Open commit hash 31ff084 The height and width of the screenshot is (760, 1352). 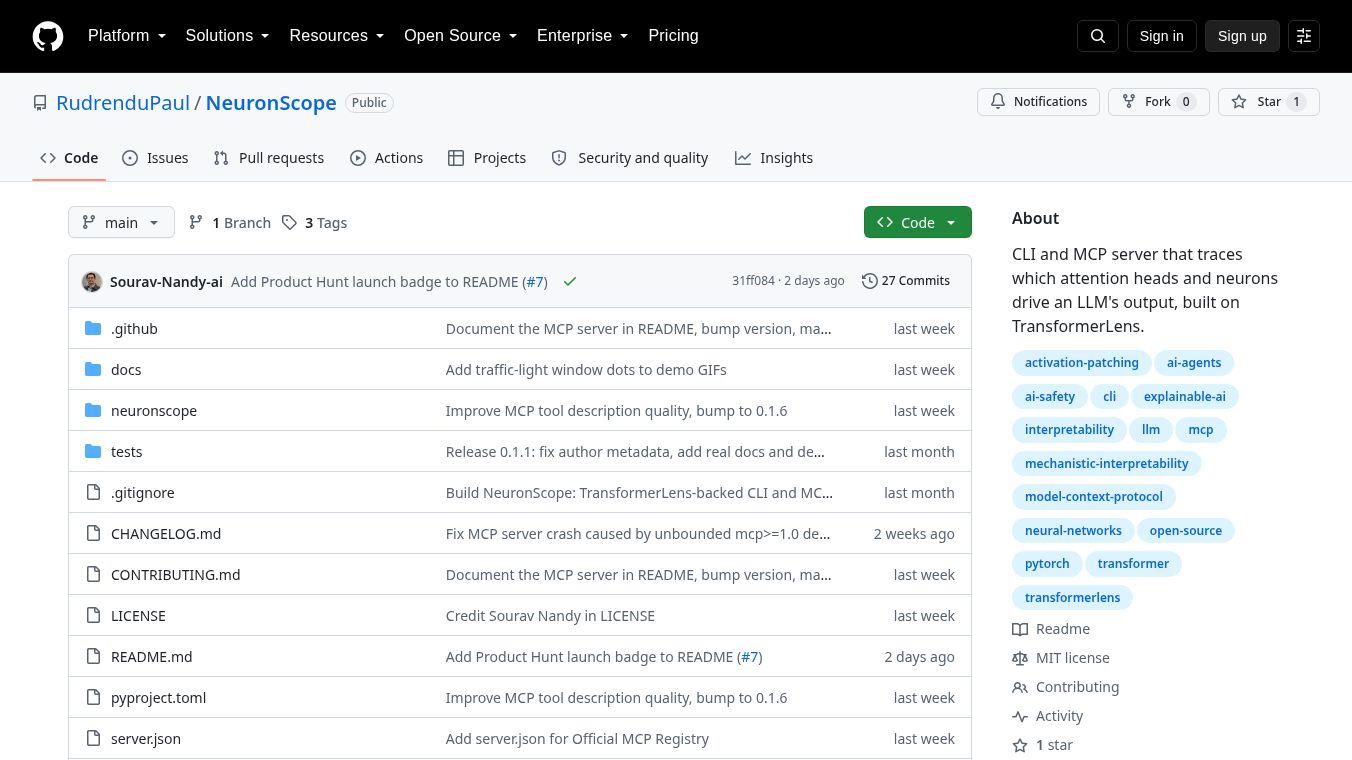pyautogui.click(x=753, y=281)
